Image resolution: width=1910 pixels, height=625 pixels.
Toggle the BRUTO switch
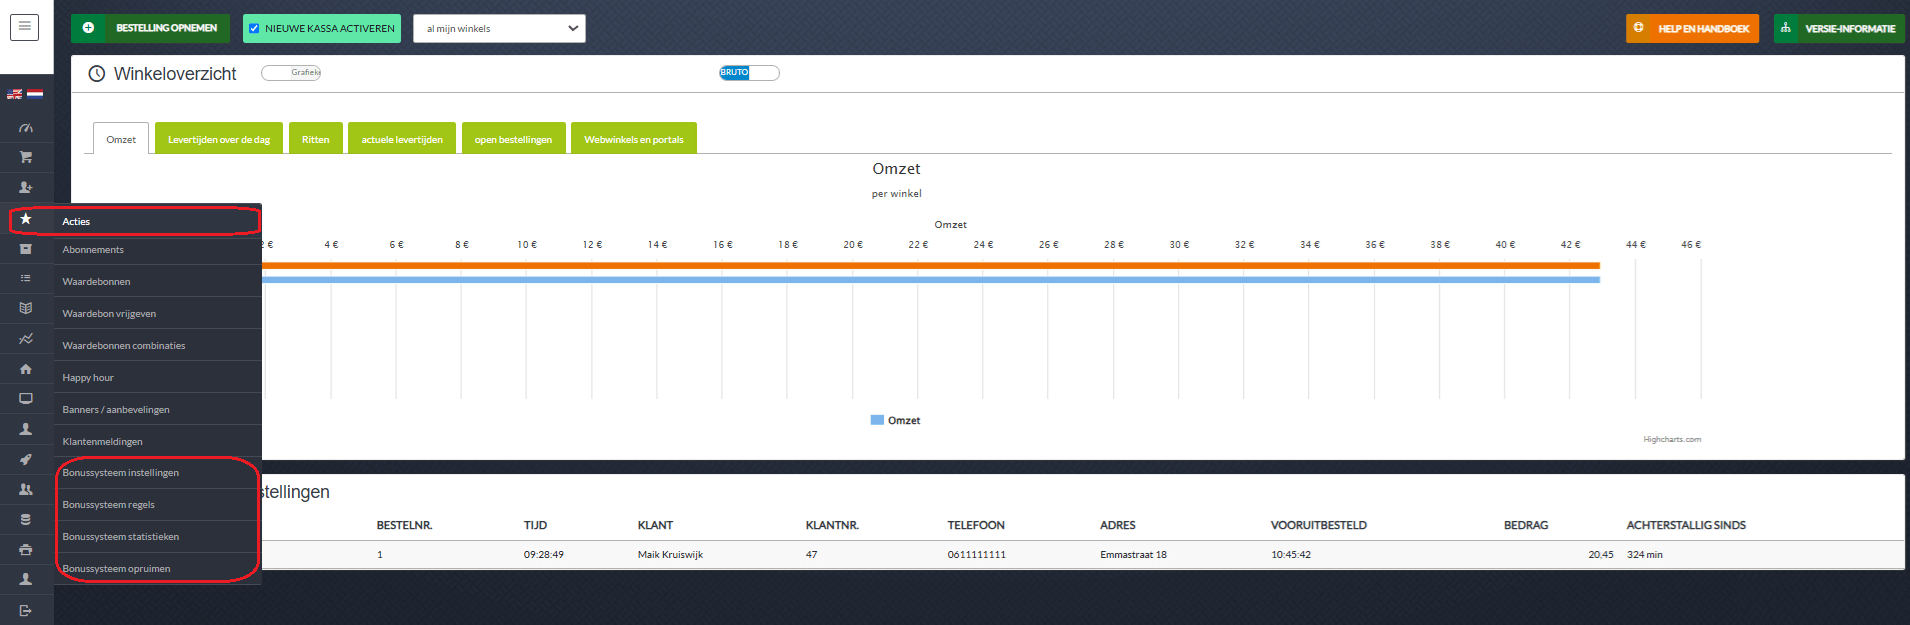point(749,72)
